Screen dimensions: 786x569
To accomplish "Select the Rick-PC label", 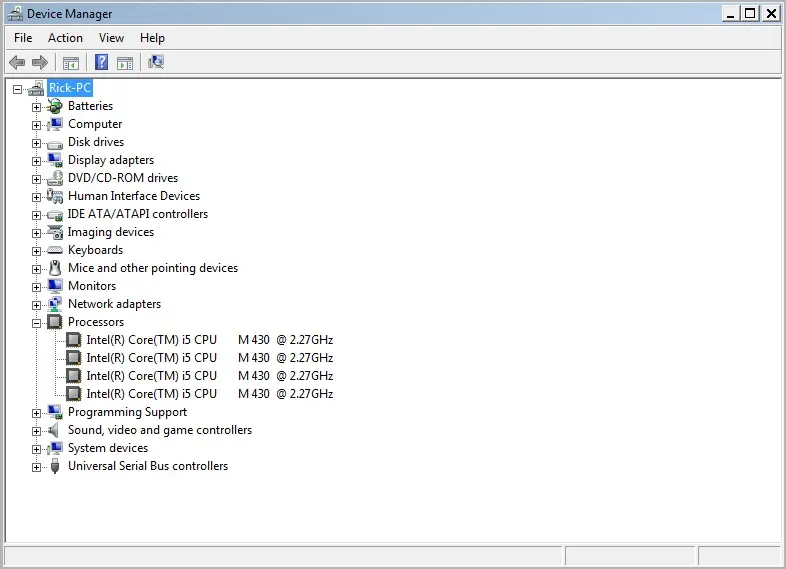I will (x=70, y=88).
